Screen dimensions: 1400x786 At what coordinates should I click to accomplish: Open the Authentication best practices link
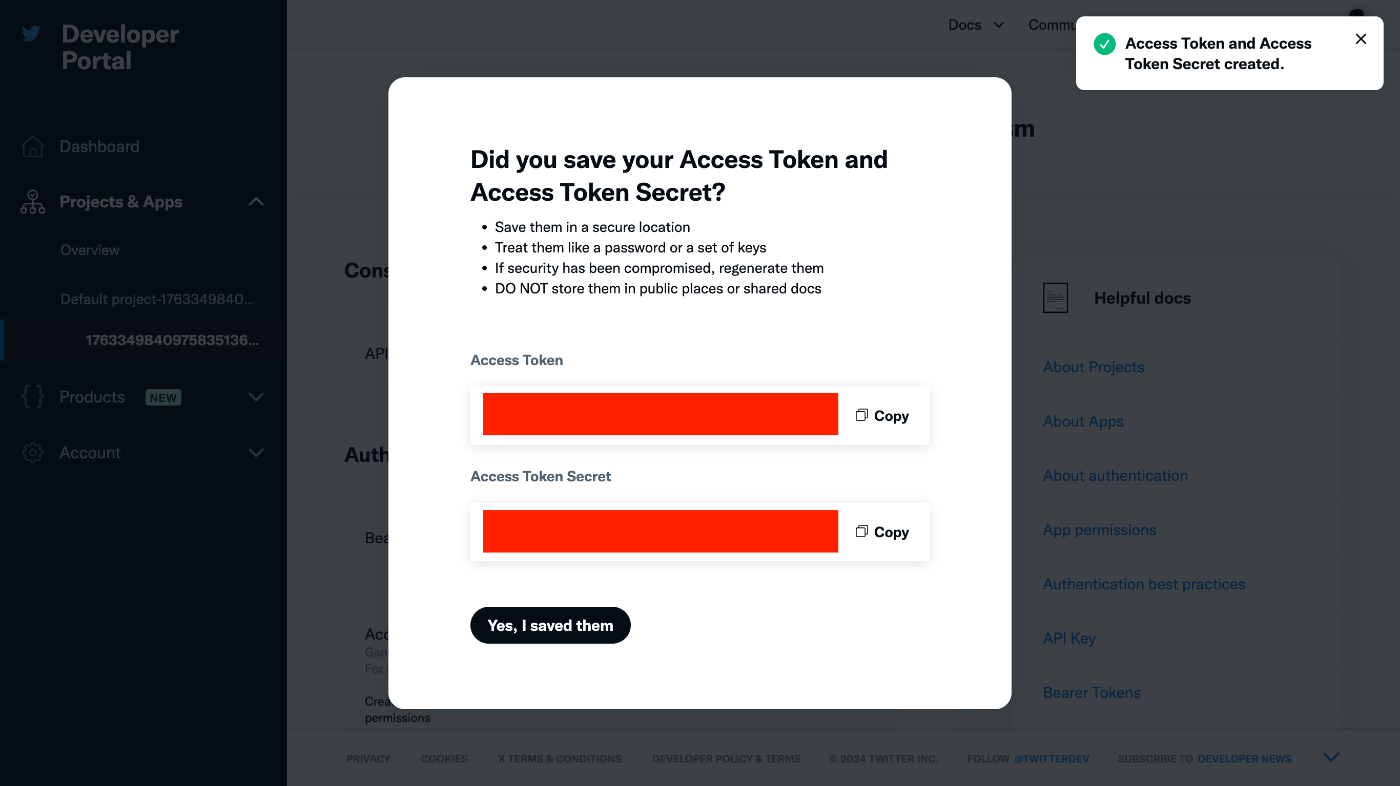click(1144, 584)
